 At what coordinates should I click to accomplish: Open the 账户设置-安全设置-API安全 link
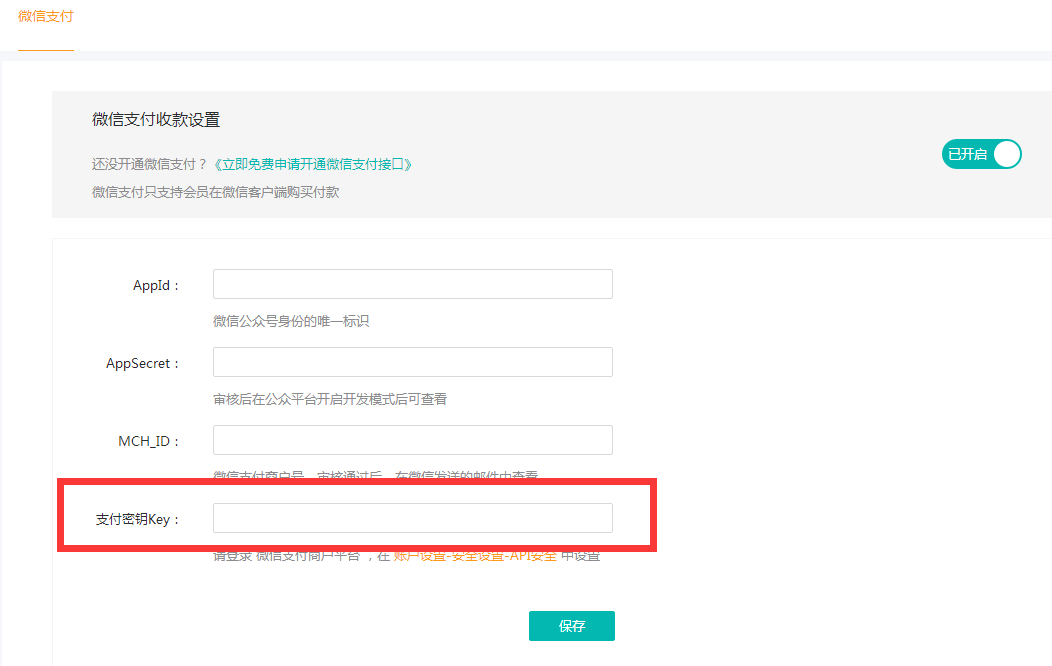click(475, 556)
